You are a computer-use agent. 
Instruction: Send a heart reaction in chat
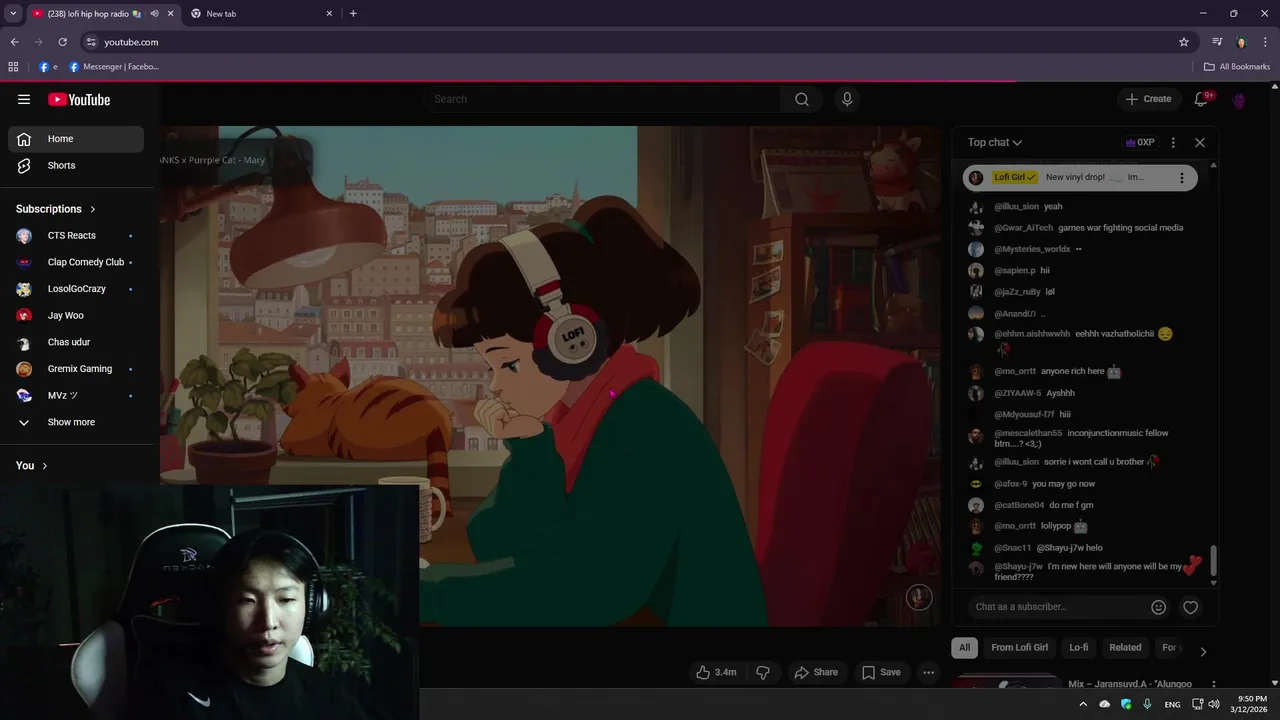tap(1190, 607)
